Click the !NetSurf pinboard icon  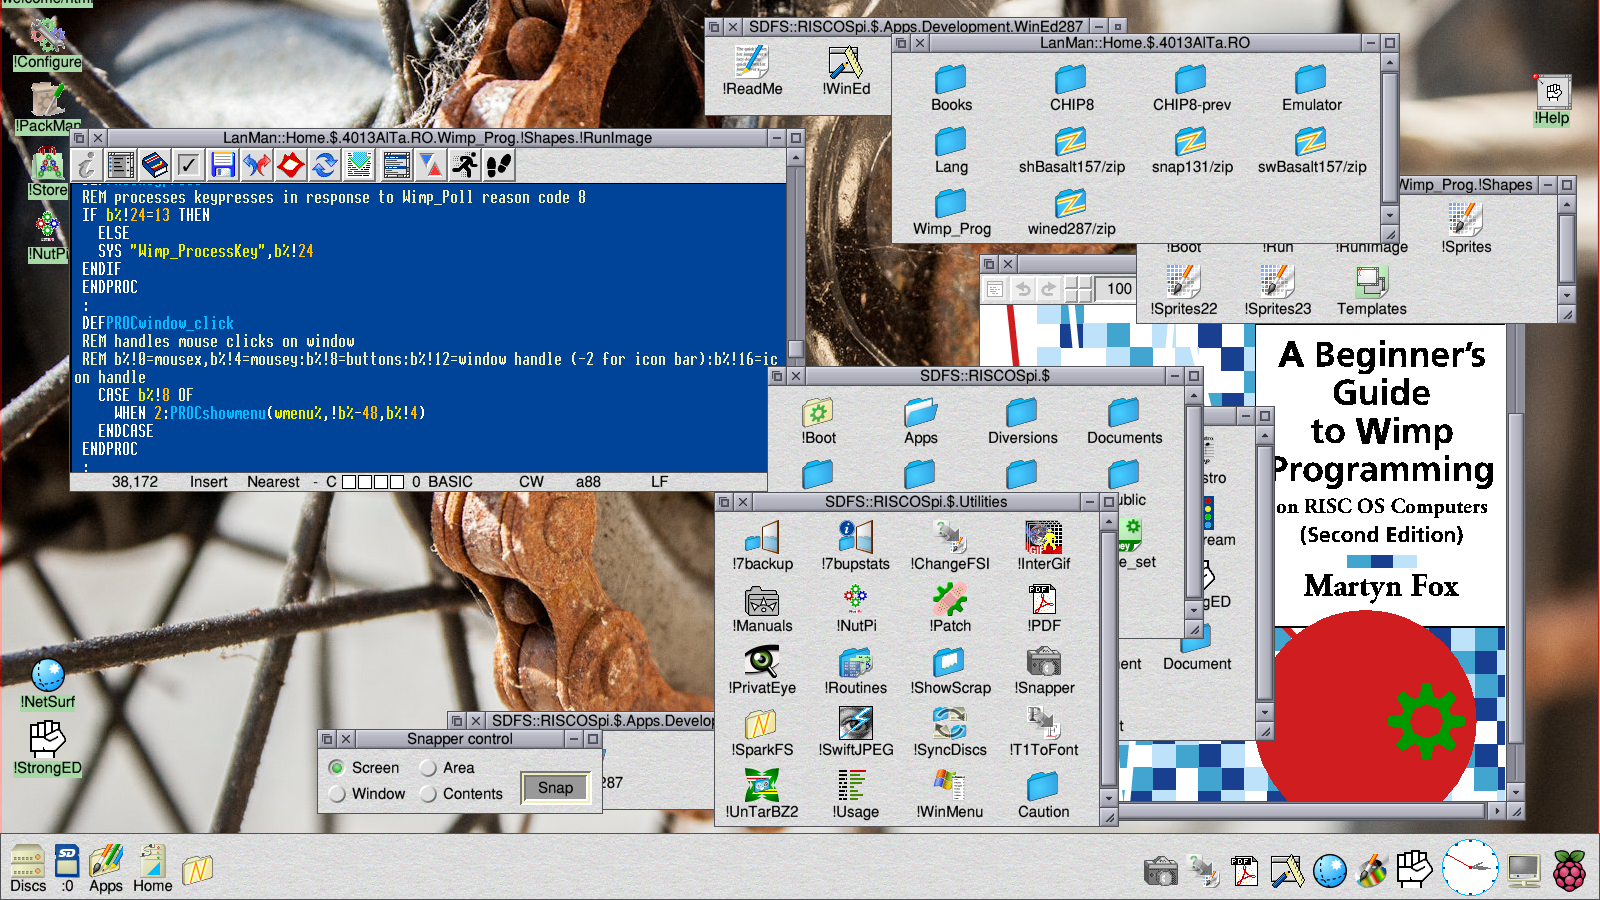pos(47,685)
